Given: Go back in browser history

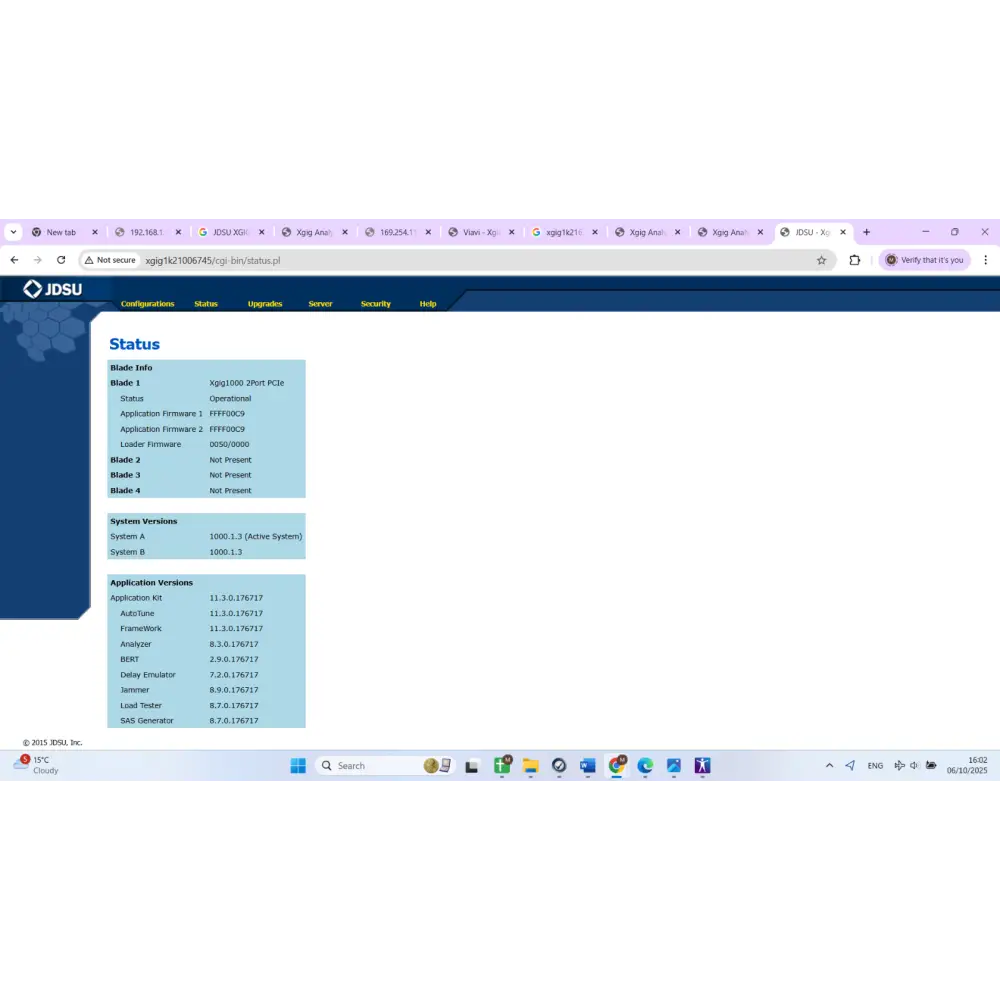Looking at the screenshot, I should pyautogui.click(x=14, y=260).
